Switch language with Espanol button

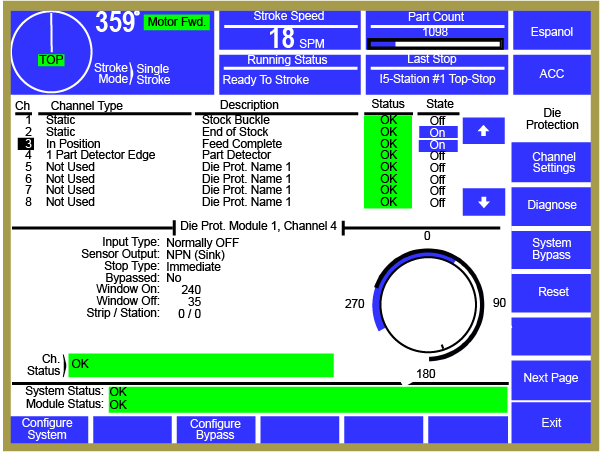coord(552,31)
